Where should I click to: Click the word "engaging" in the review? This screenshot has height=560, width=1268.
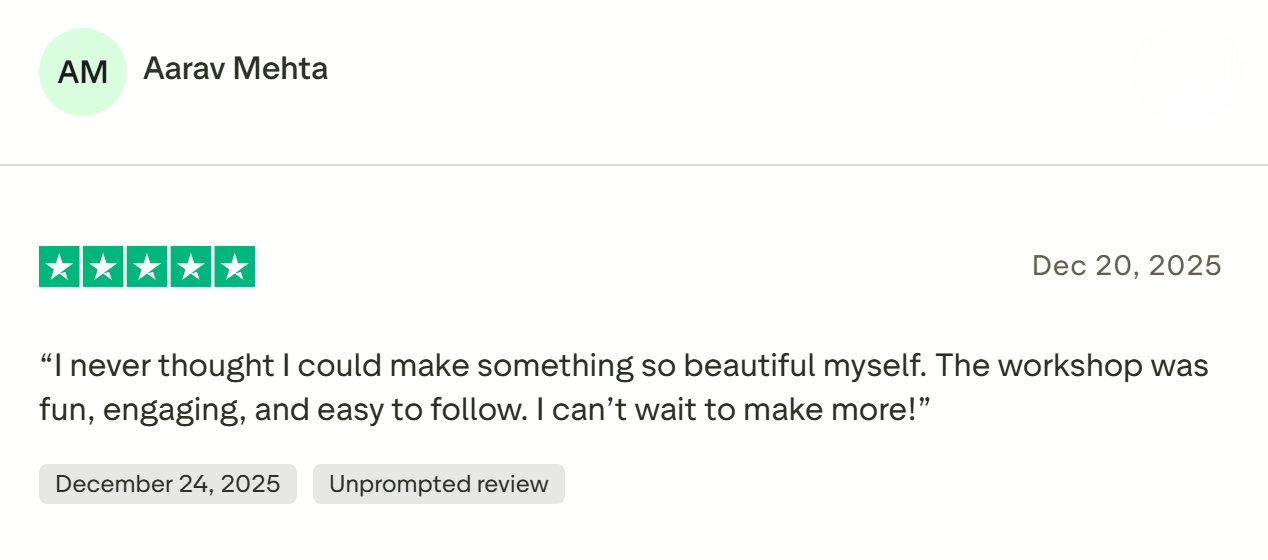point(176,410)
